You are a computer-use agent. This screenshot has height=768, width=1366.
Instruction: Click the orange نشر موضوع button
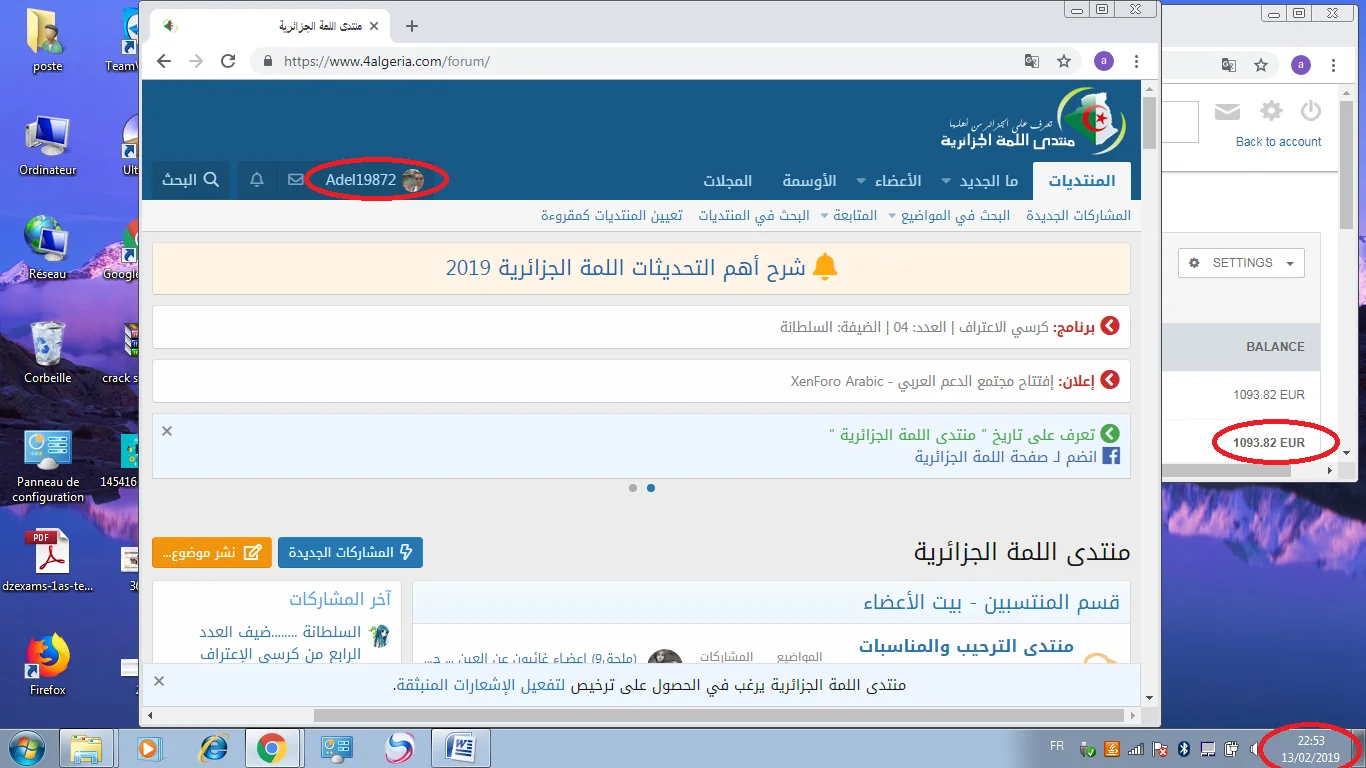coord(212,552)
